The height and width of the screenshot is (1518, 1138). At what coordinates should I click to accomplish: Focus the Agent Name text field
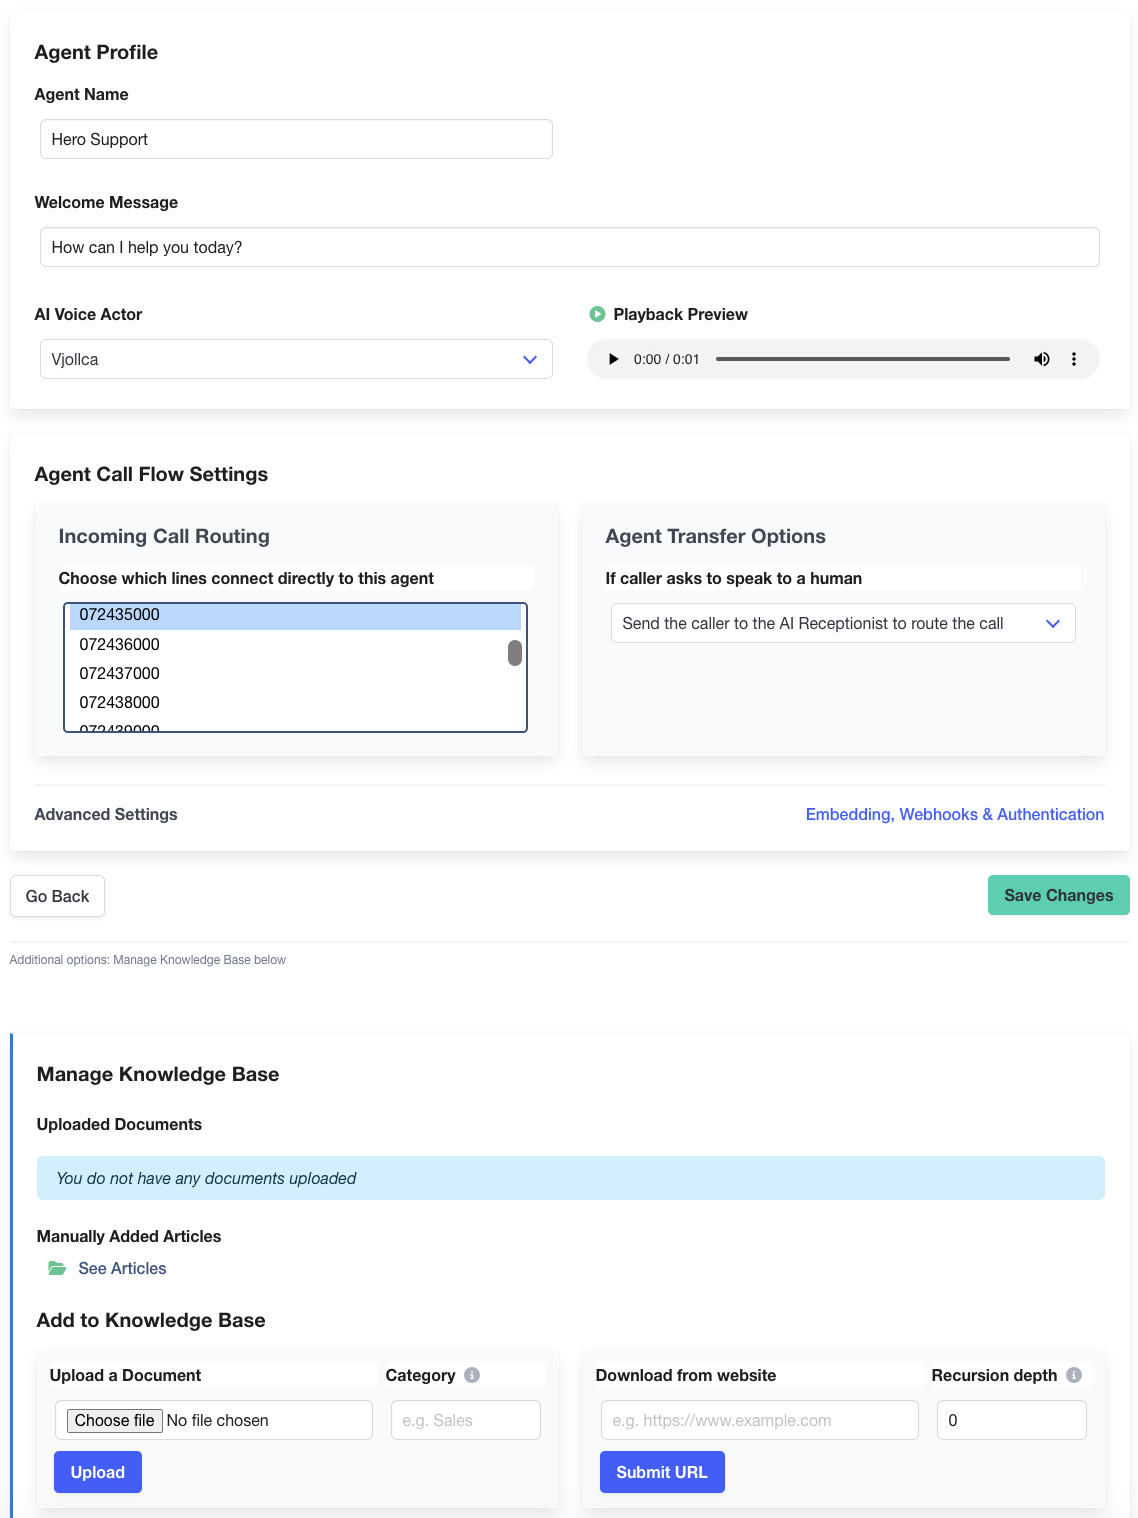coord(296,139)
